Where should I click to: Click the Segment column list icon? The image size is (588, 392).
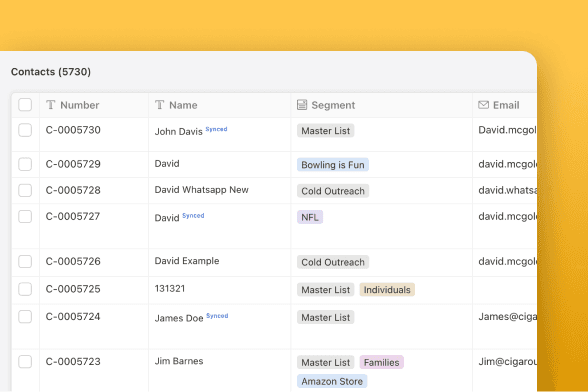coord(302,105)
